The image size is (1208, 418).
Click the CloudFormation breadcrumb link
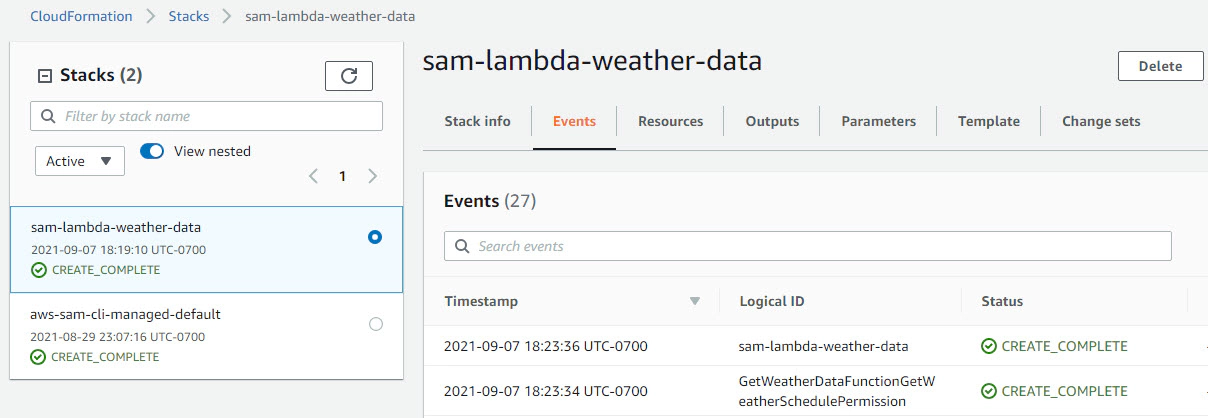tap(81, 17)
